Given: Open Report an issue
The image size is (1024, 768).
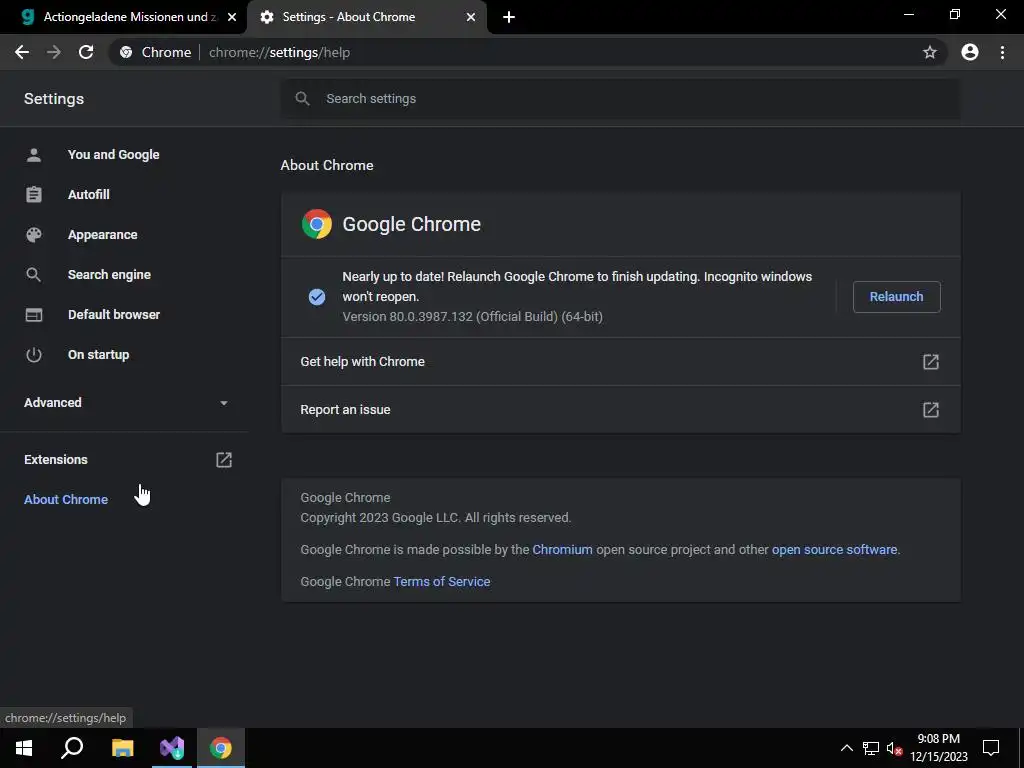Looking at the screenshot, I should pyautogui.click(x=620, y=409).
